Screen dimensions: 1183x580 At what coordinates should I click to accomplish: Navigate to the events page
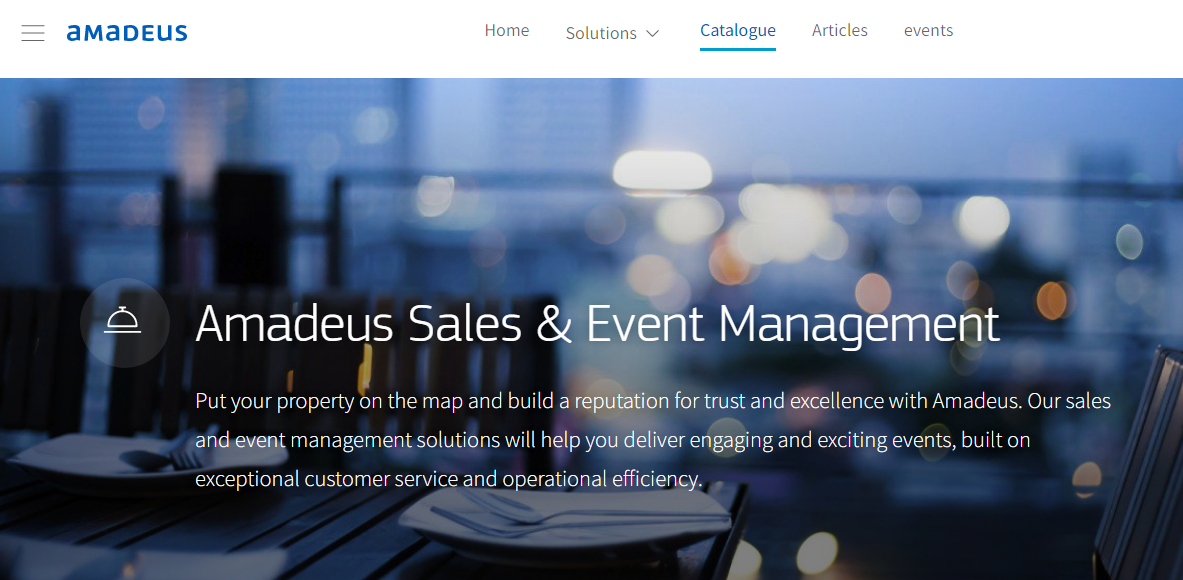(928, 30)
